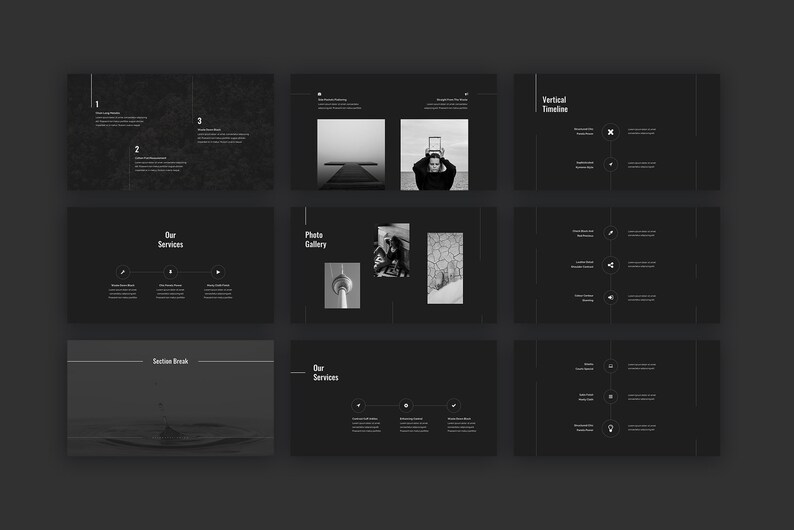Select the list icon on the timeline
This screenshot has width=794, height=530.
pos(611,397)
